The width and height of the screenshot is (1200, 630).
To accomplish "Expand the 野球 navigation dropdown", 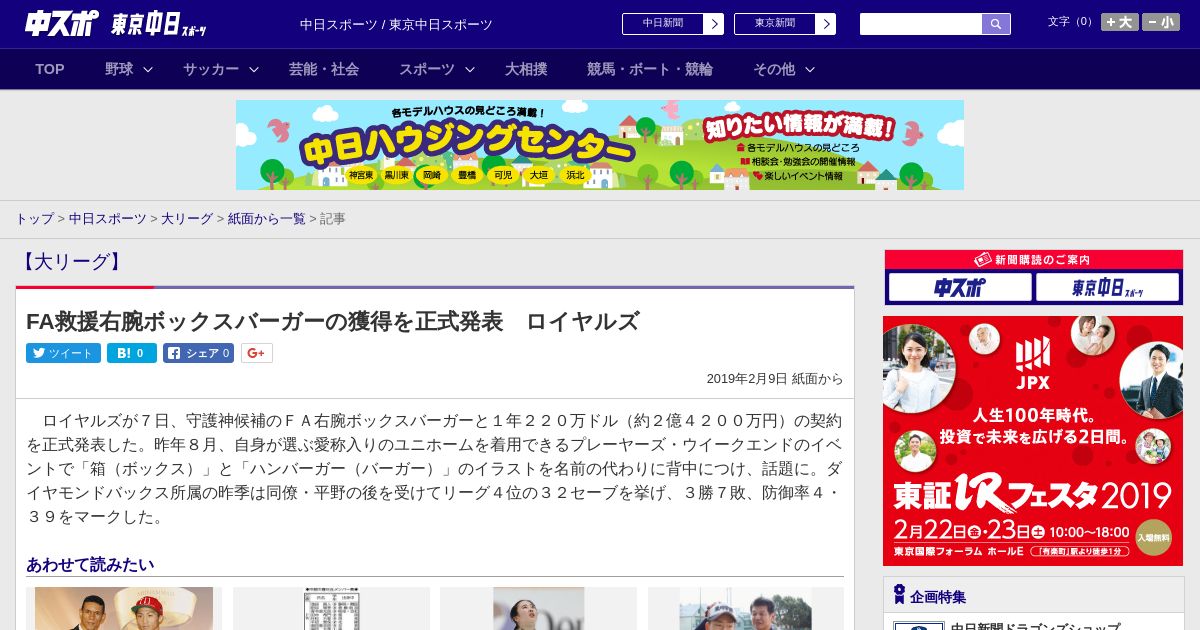I will [x=129, y=69].
